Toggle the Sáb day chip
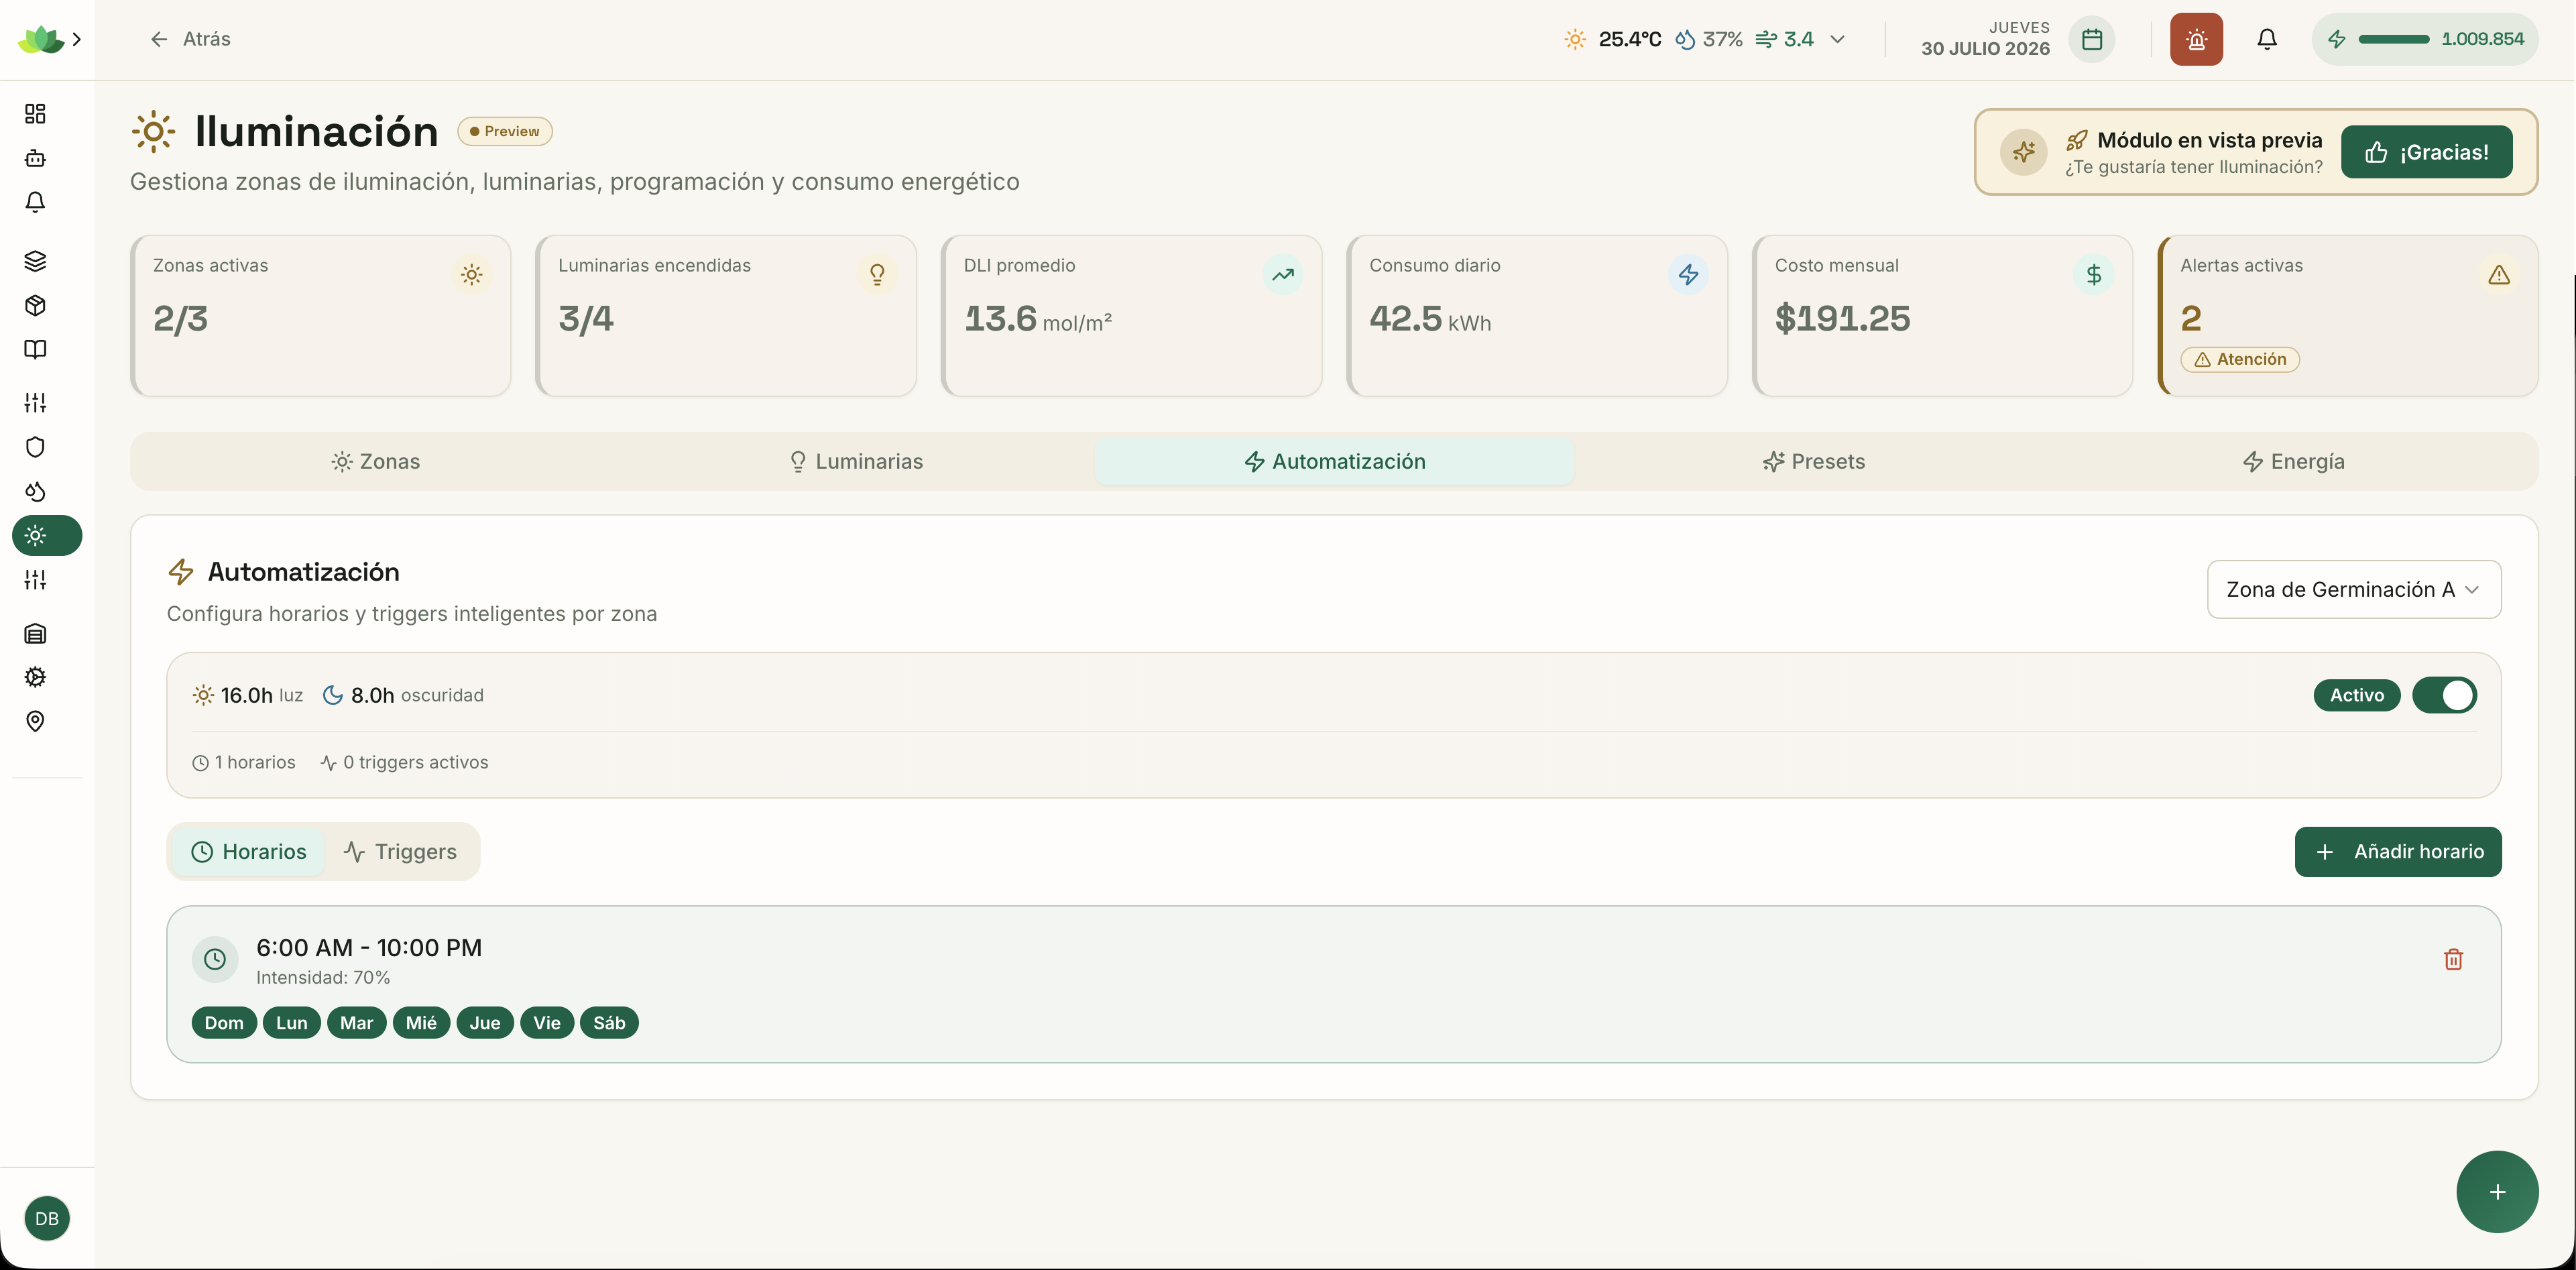 pos(609,1022)
